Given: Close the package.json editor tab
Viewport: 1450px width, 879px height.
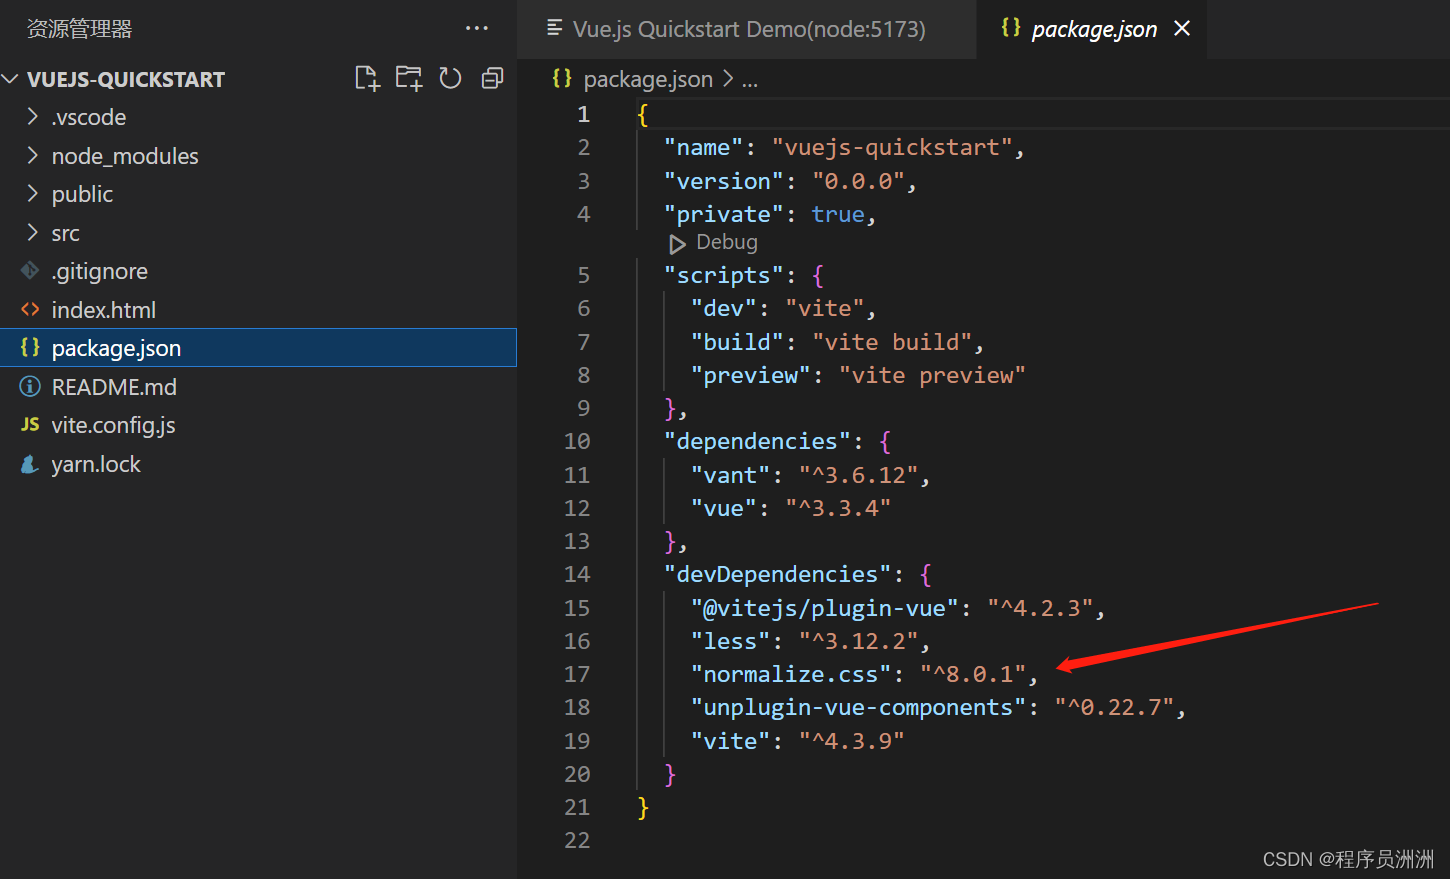Looking at the screenshot, I should coord(1182,29).
